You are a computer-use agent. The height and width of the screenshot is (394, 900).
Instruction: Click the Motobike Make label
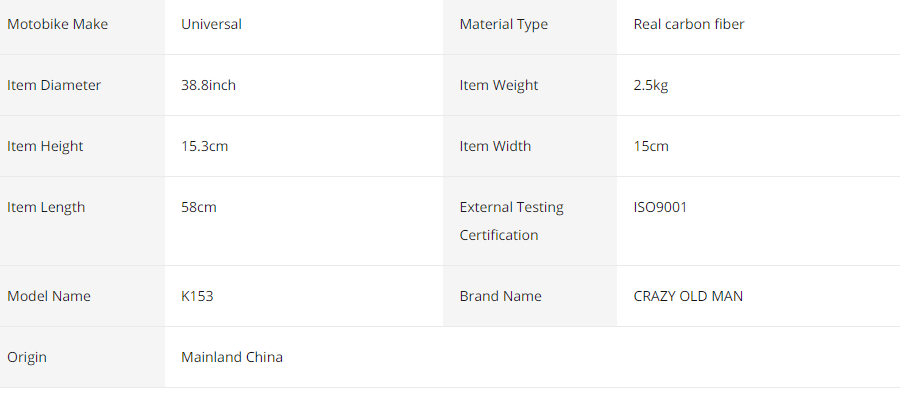pyautogui.click(x=57, y=24)
